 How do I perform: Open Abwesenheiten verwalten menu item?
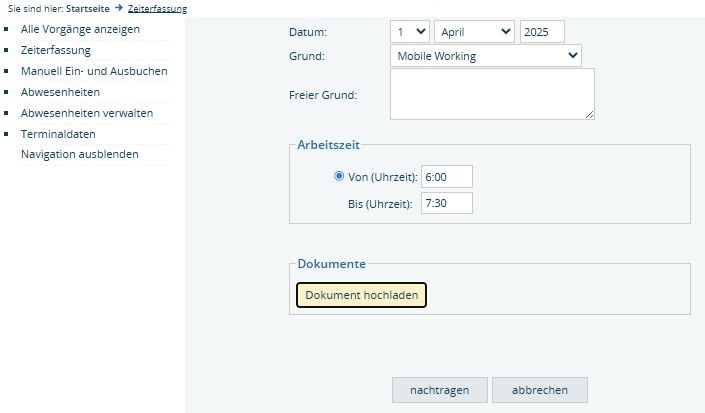coord(87,113)
